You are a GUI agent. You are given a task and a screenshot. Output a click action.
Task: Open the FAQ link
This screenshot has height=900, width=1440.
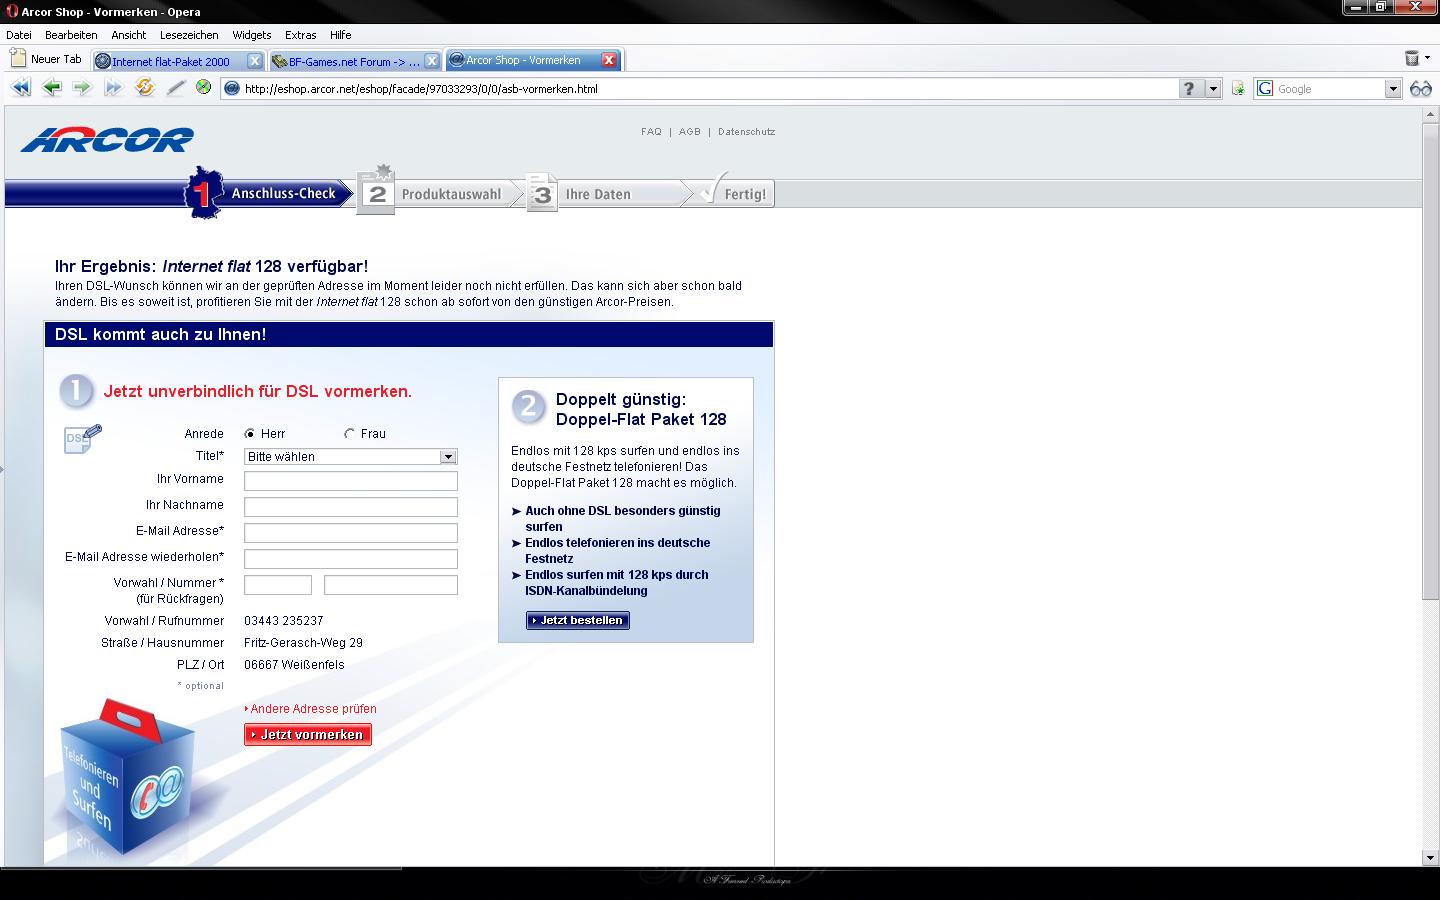tap(651, 132)
